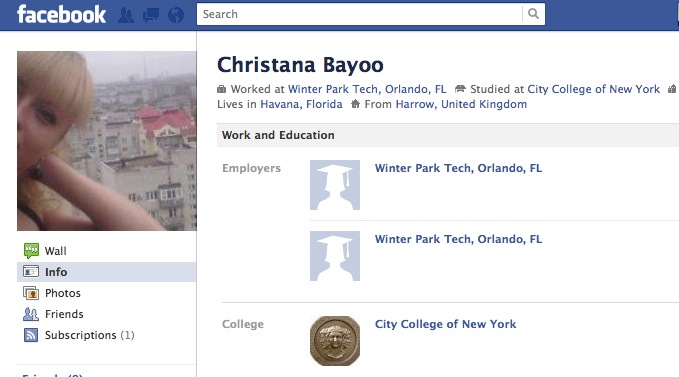Open the messages icon in header

(x=151, y=15)
